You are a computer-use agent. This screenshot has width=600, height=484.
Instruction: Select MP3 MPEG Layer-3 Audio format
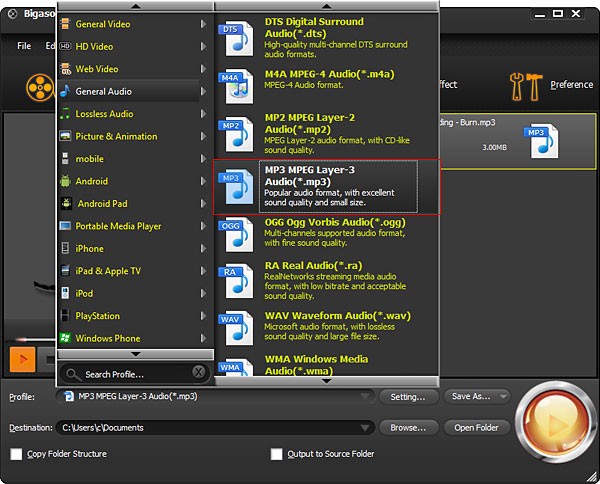[327, 187]
